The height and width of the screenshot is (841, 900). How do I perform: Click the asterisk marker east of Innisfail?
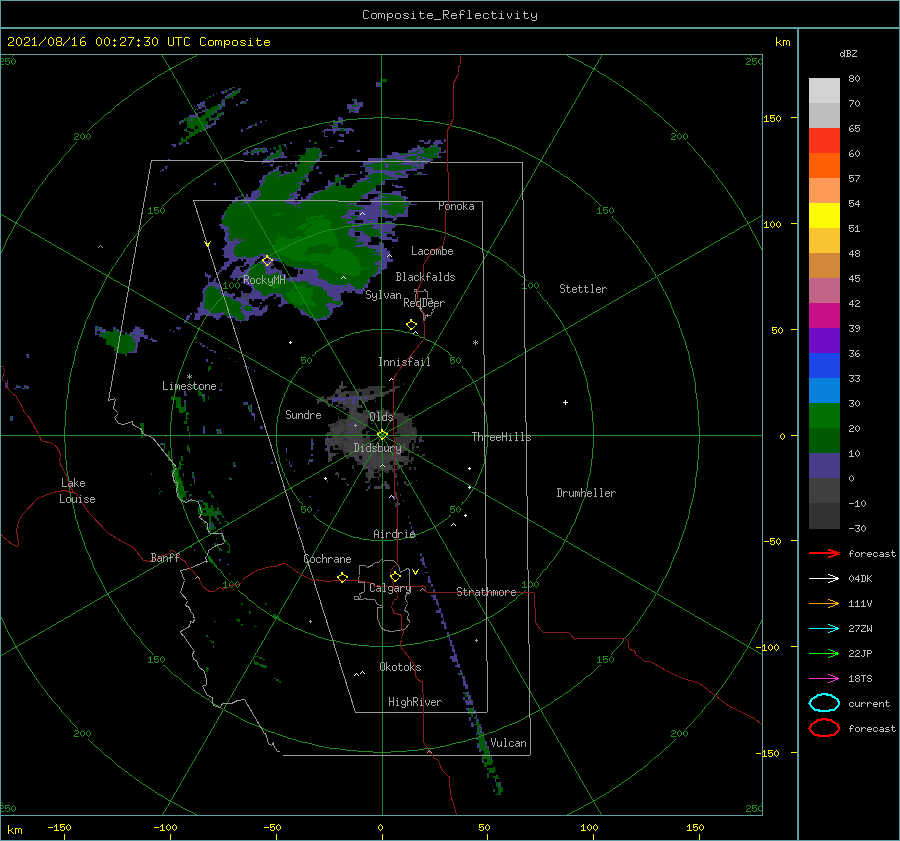(x=475, y=343)
